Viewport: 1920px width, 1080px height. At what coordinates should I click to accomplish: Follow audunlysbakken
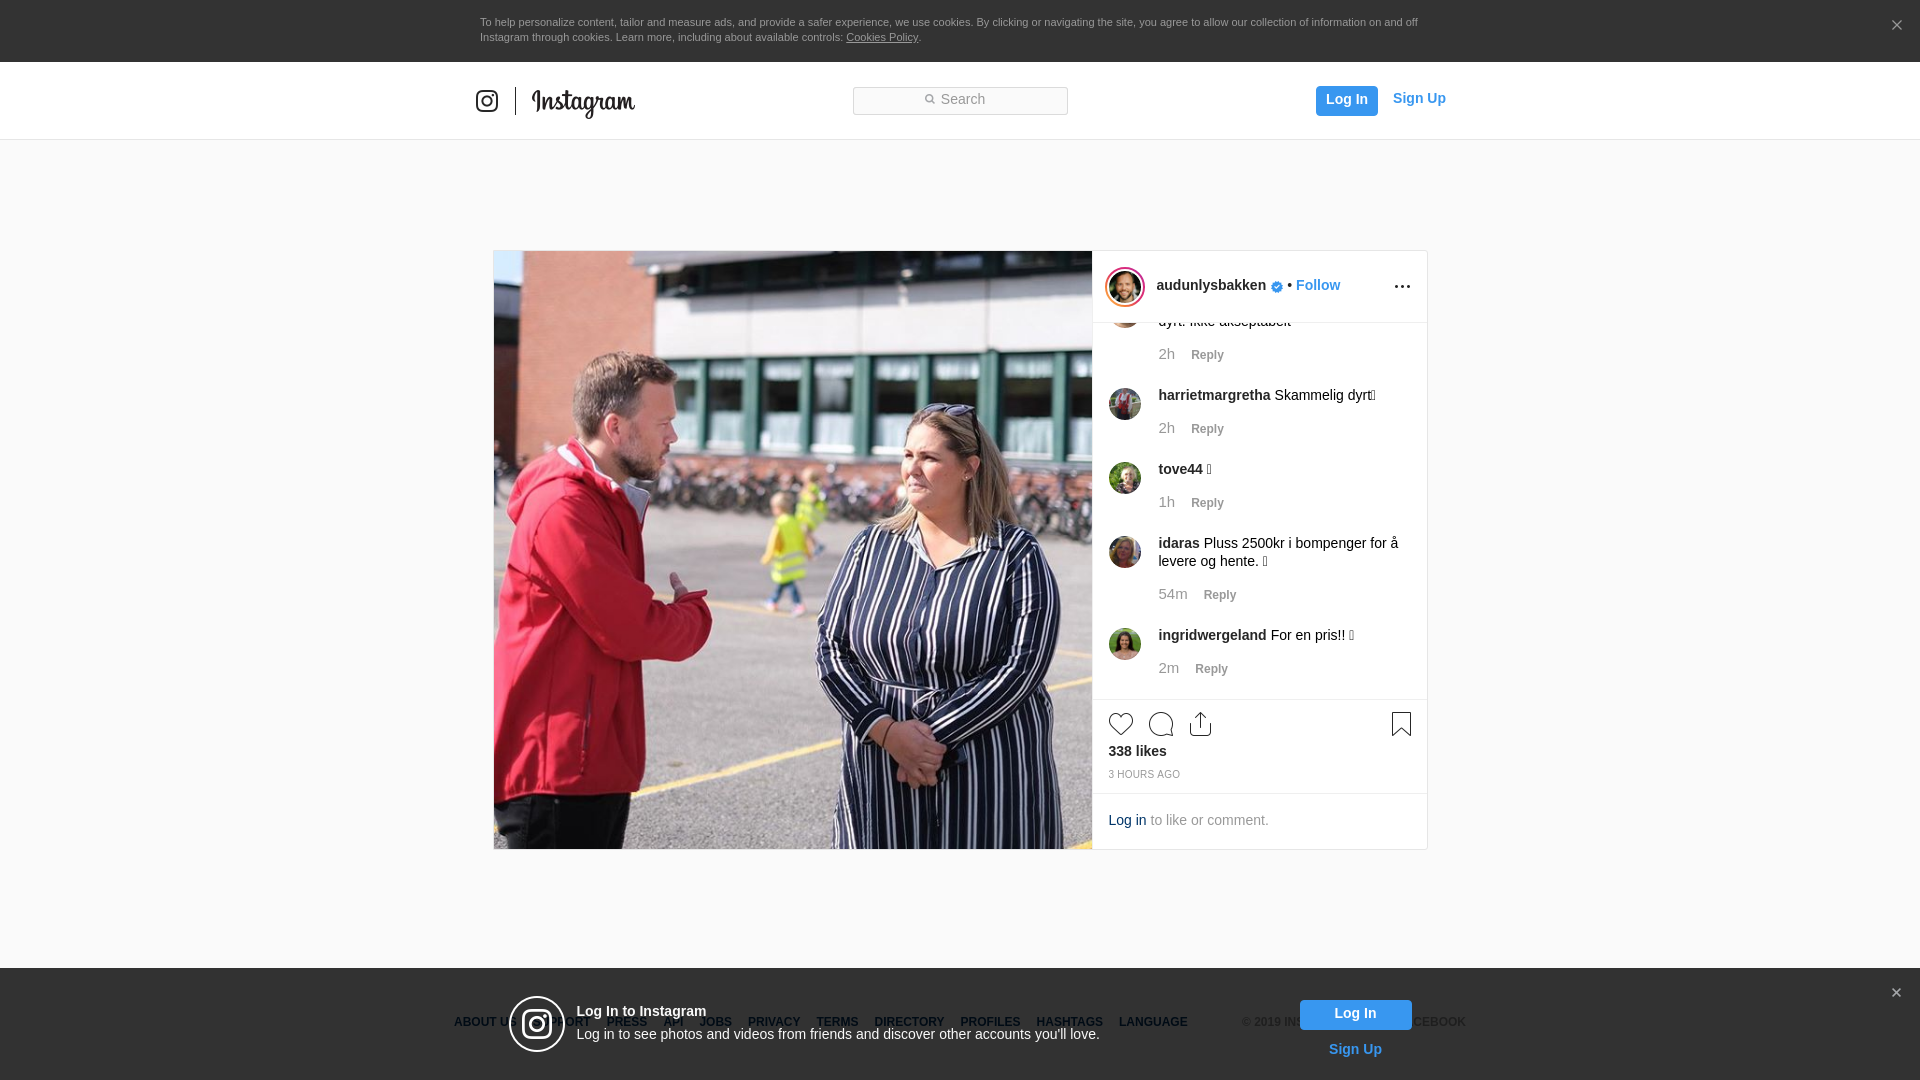[1318, 285]
